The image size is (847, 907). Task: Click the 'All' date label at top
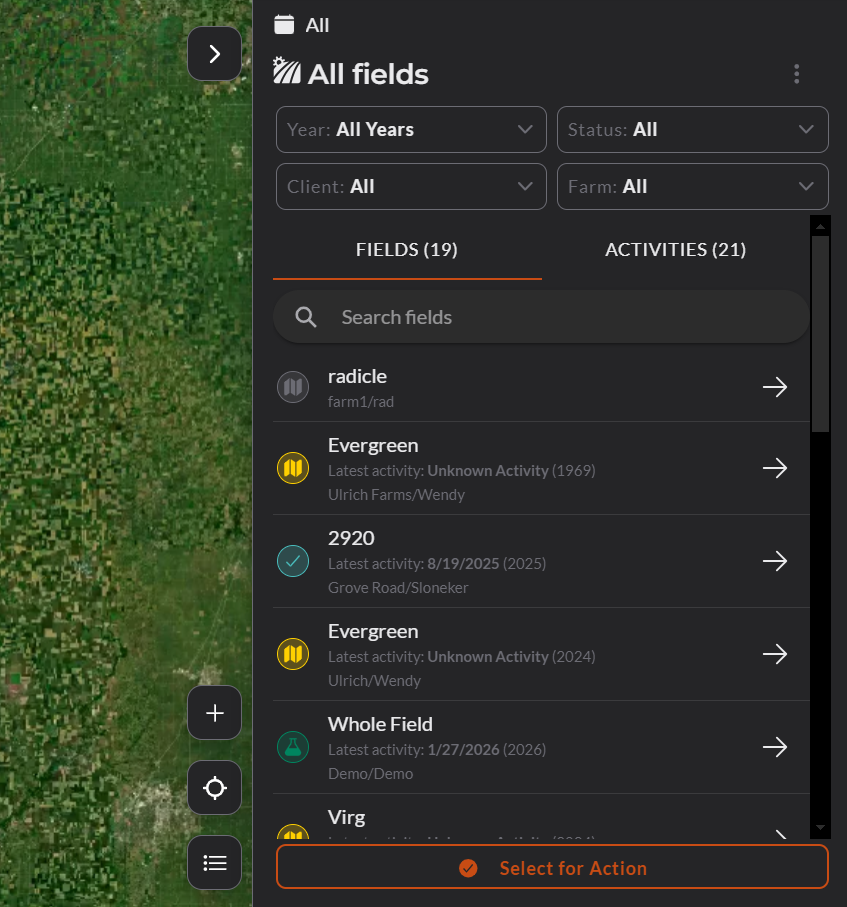pos(317,25)
